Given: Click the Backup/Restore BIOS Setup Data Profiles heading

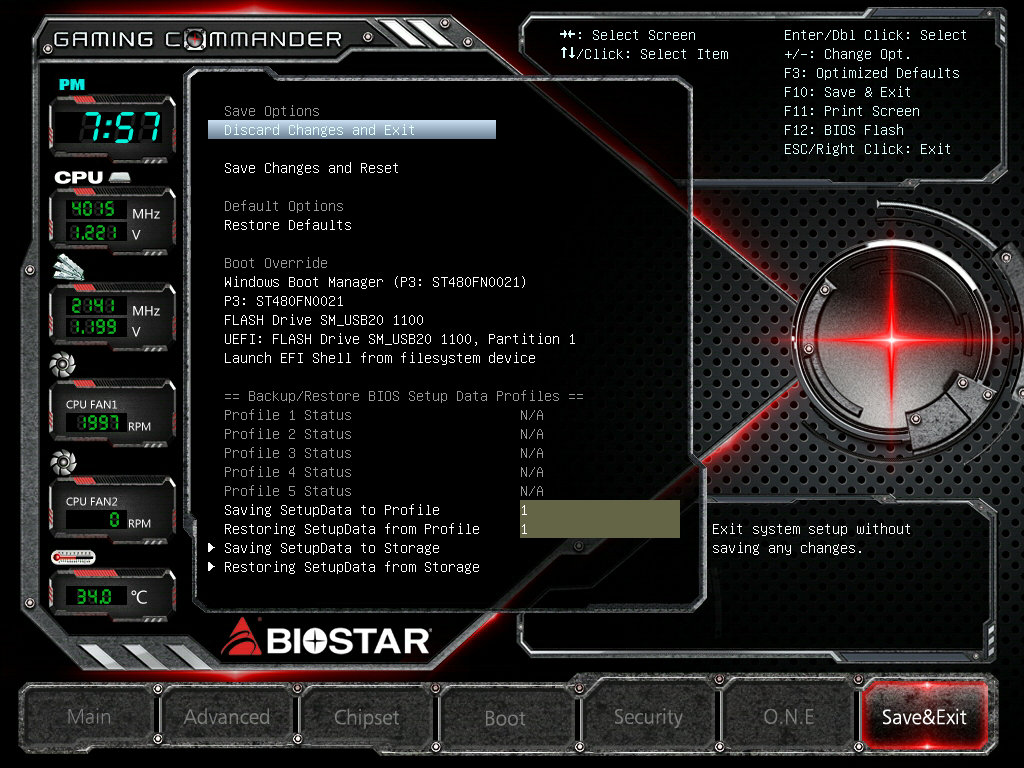Looking at the screenshot, I should pyautogui.click(x=404, y=396).
